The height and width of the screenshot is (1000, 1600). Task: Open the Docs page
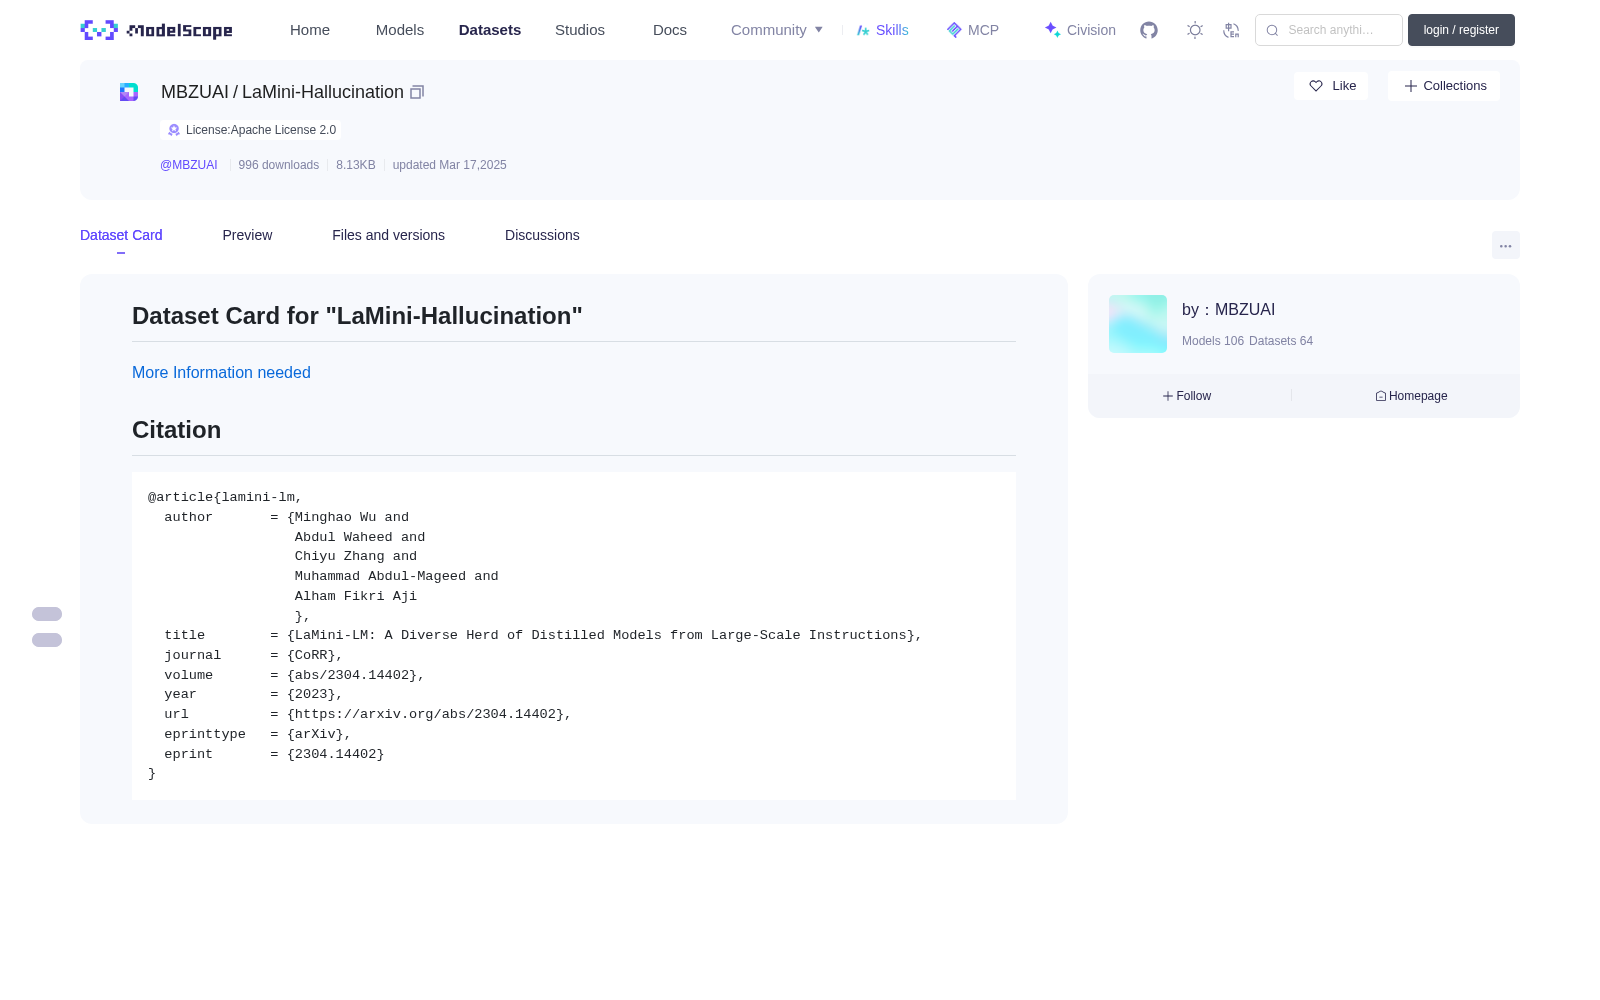point(670,30)
